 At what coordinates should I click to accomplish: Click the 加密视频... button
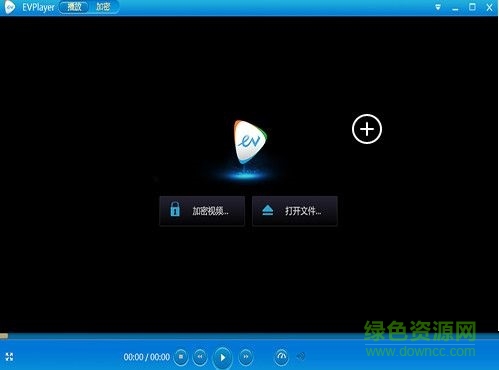click(202, 211)
